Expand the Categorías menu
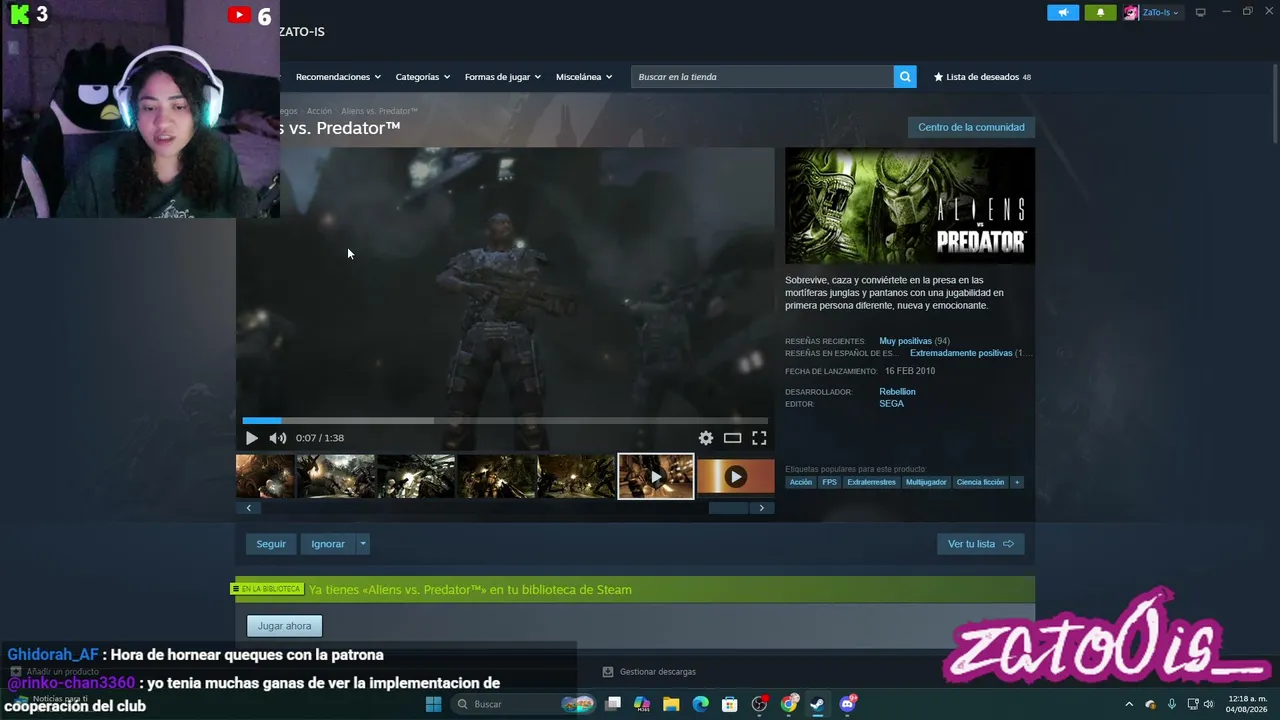1280x720 pixels. (x=422, y=77)
